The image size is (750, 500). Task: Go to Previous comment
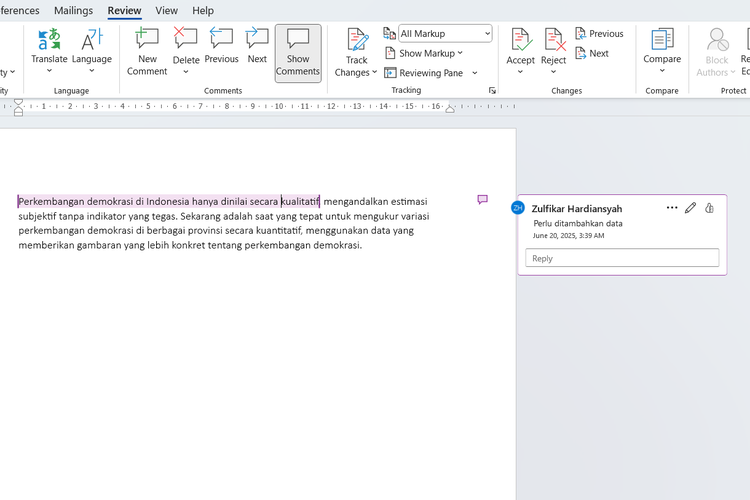click(x=221, y=46)
